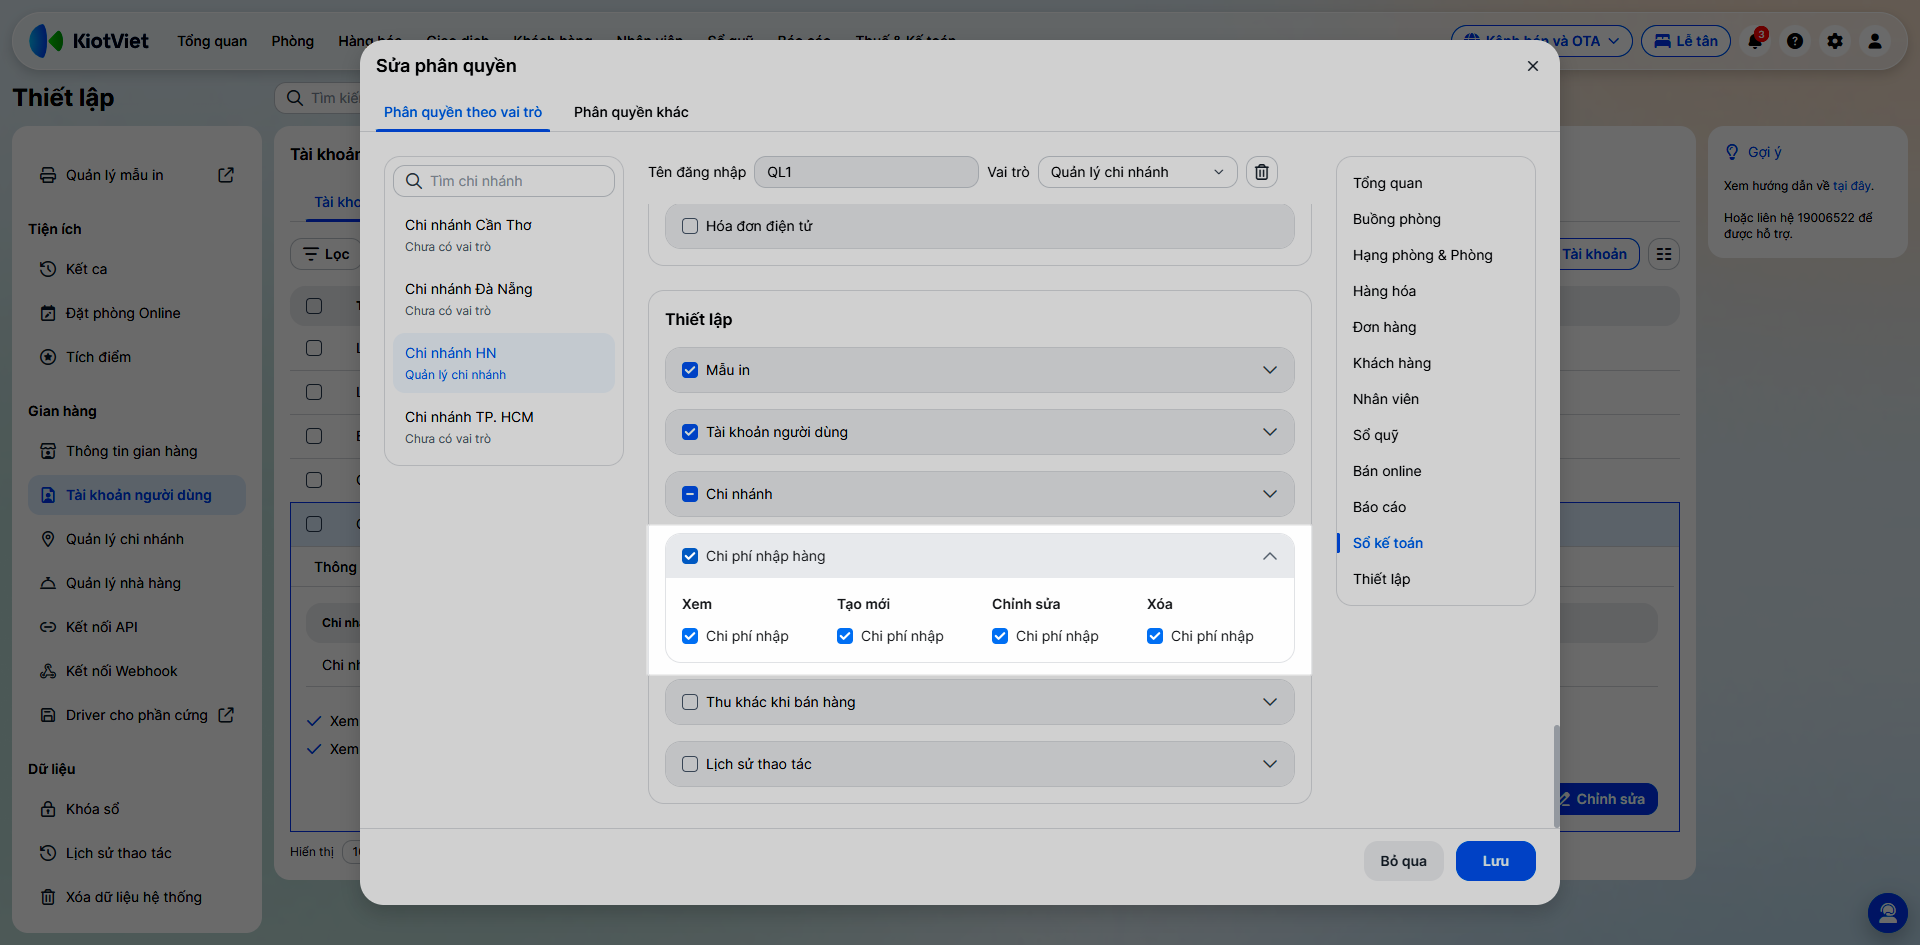
Task: Click the Tích điểm star icon
Action: point(48,357)
